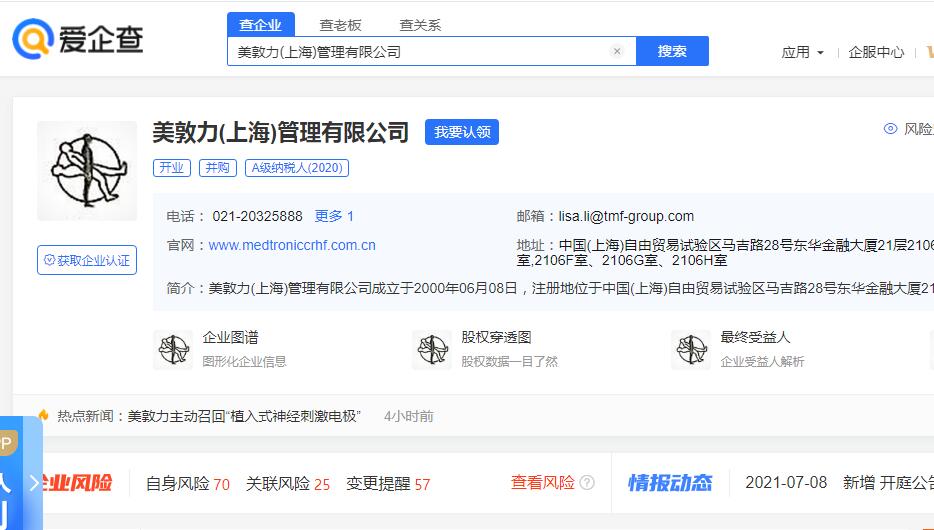Expand the side panel arrow near 企业风险
934x530 pixels.
click(35, 483)
